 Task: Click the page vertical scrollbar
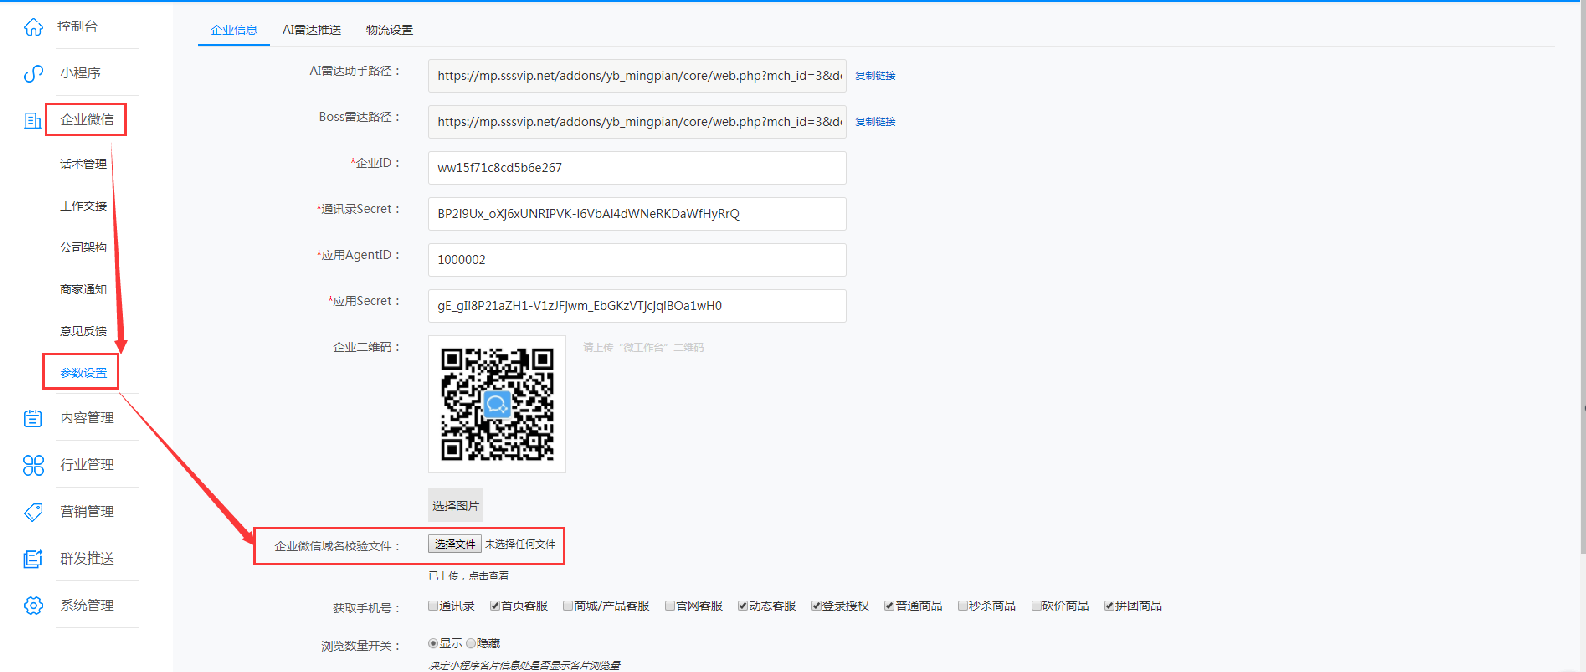pyautogui.click(x=1582, y=278)
